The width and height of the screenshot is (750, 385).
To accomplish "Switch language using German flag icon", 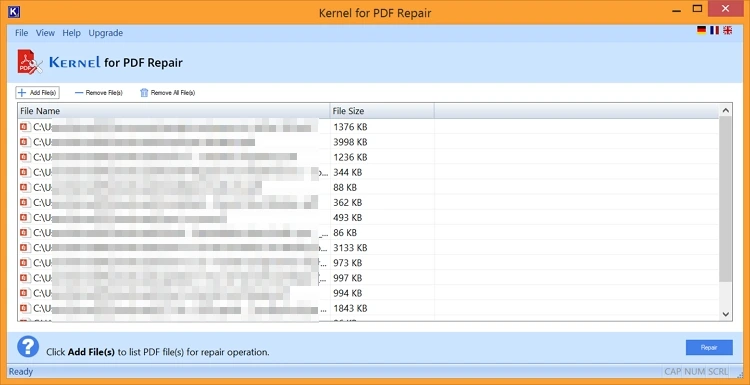I will pos(702,30).
